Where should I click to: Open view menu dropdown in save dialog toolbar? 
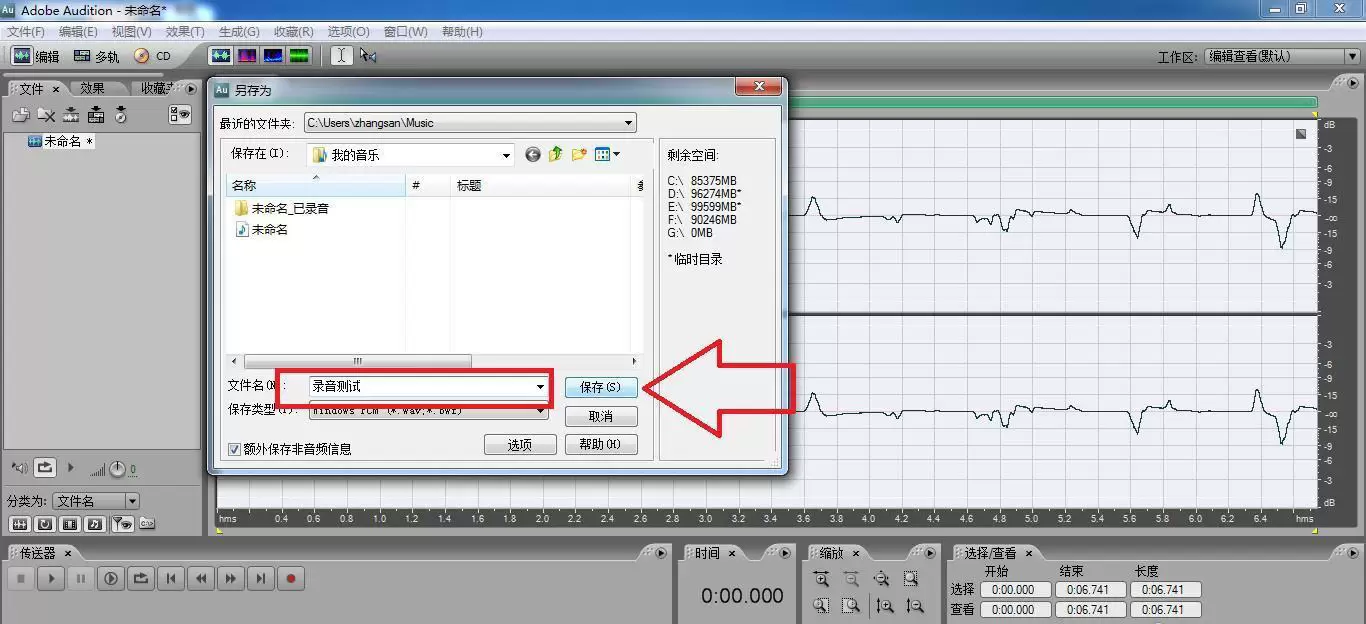click(607, 154)
